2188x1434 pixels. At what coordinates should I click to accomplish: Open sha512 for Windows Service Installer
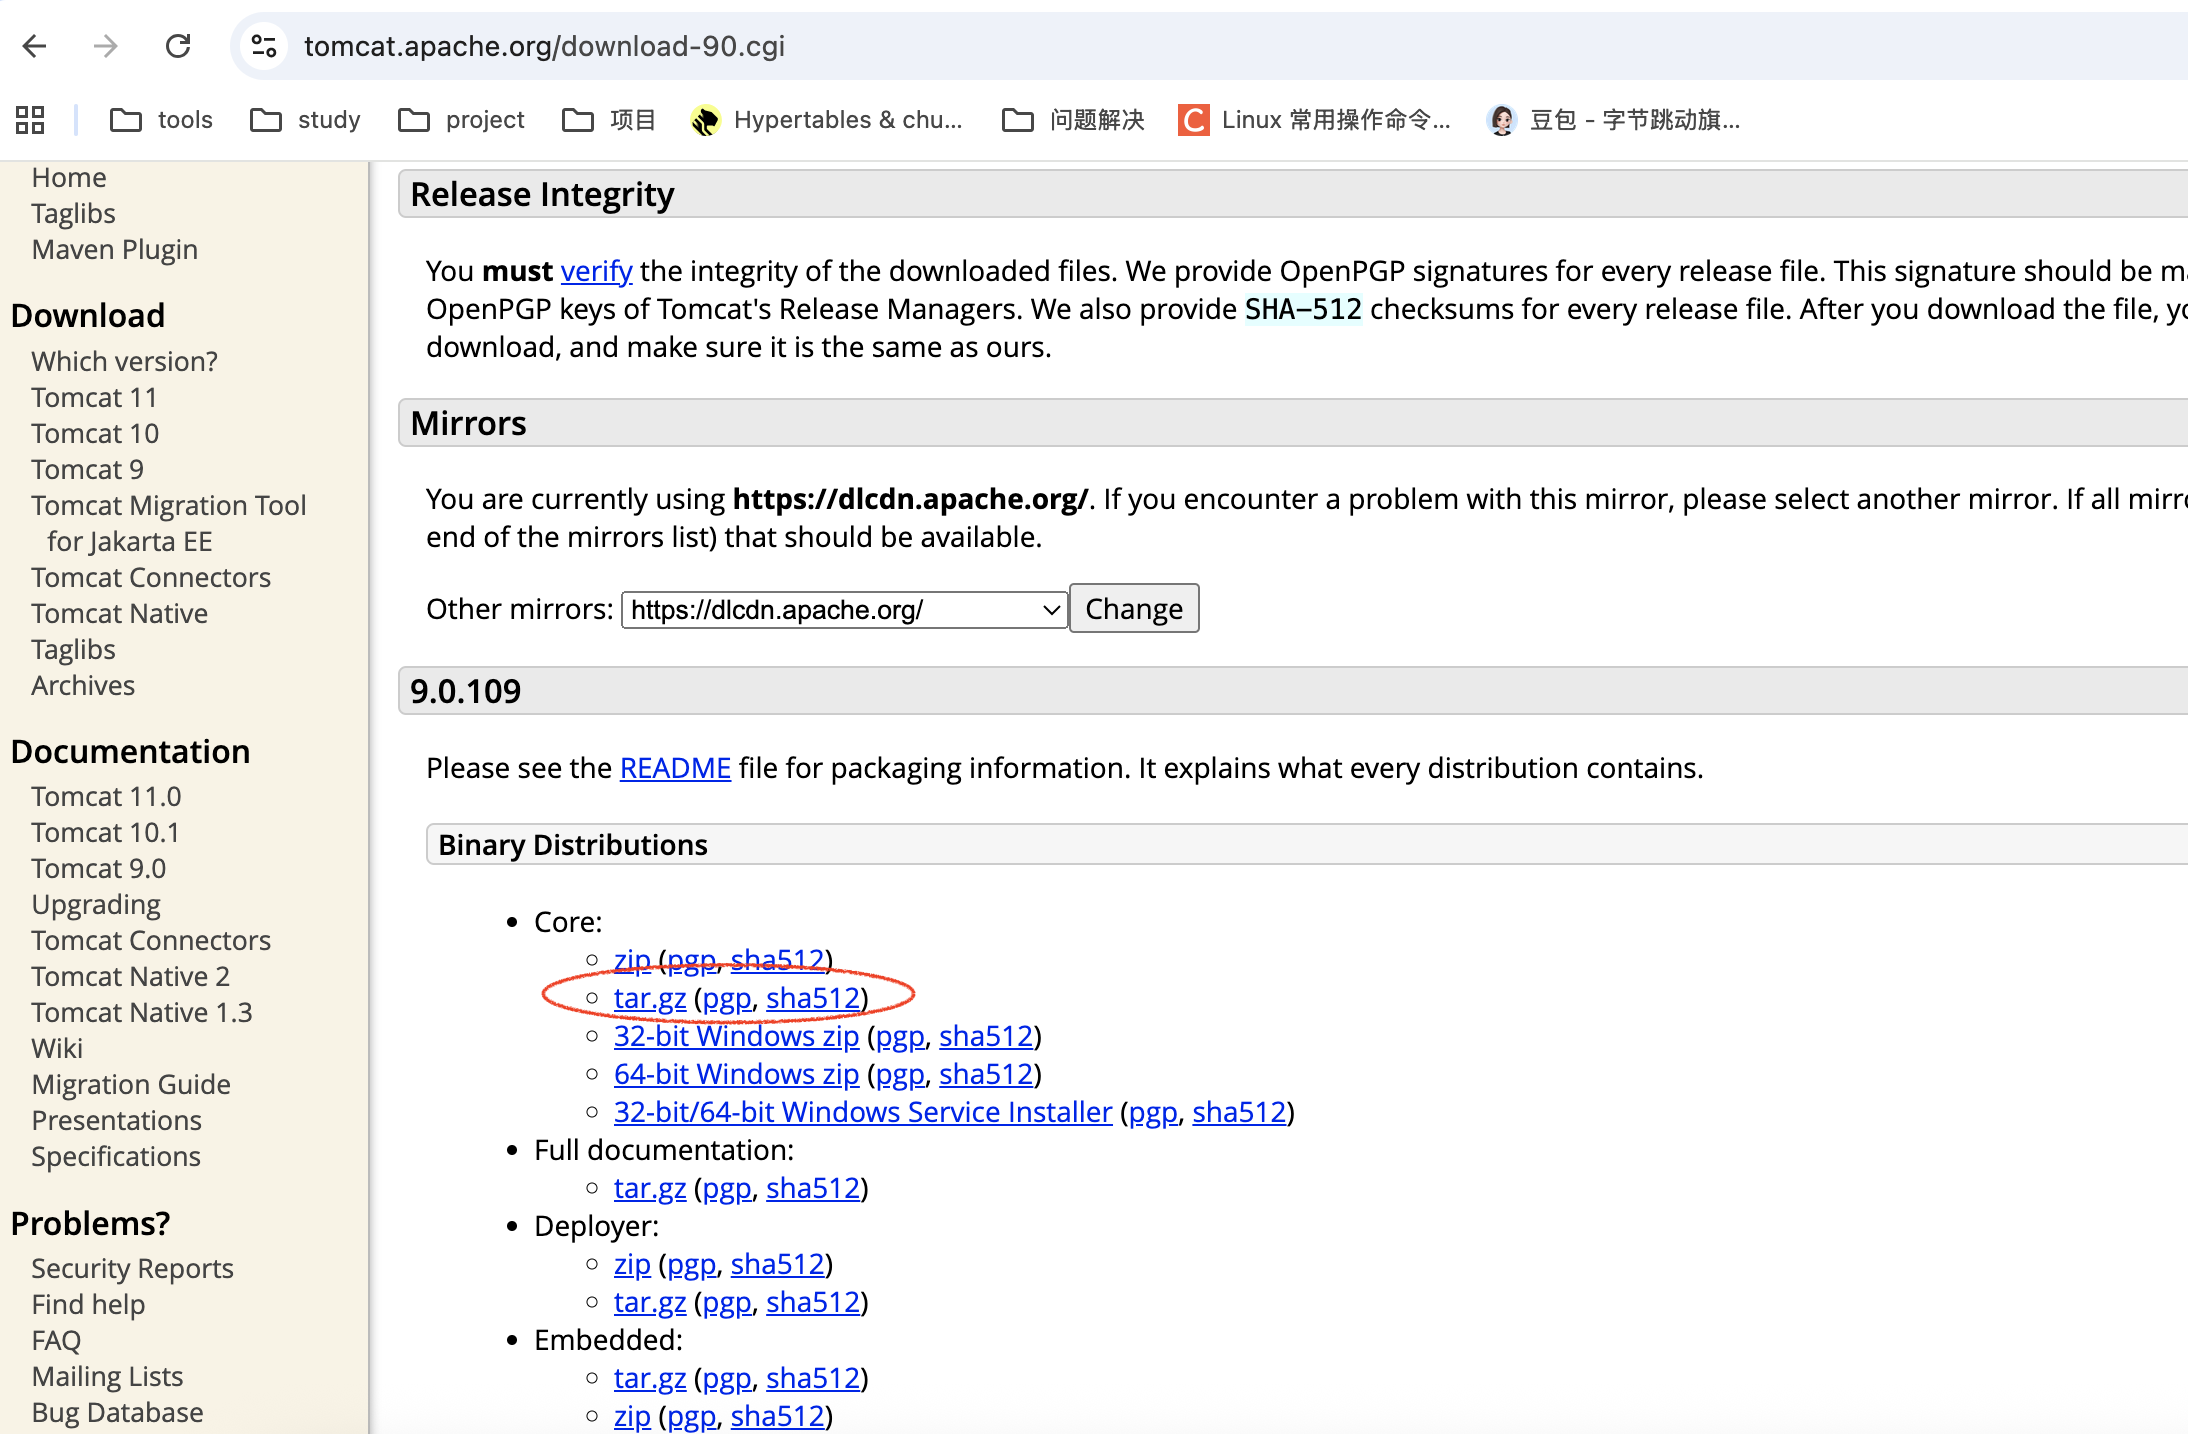click(x=1239, y=1112)
